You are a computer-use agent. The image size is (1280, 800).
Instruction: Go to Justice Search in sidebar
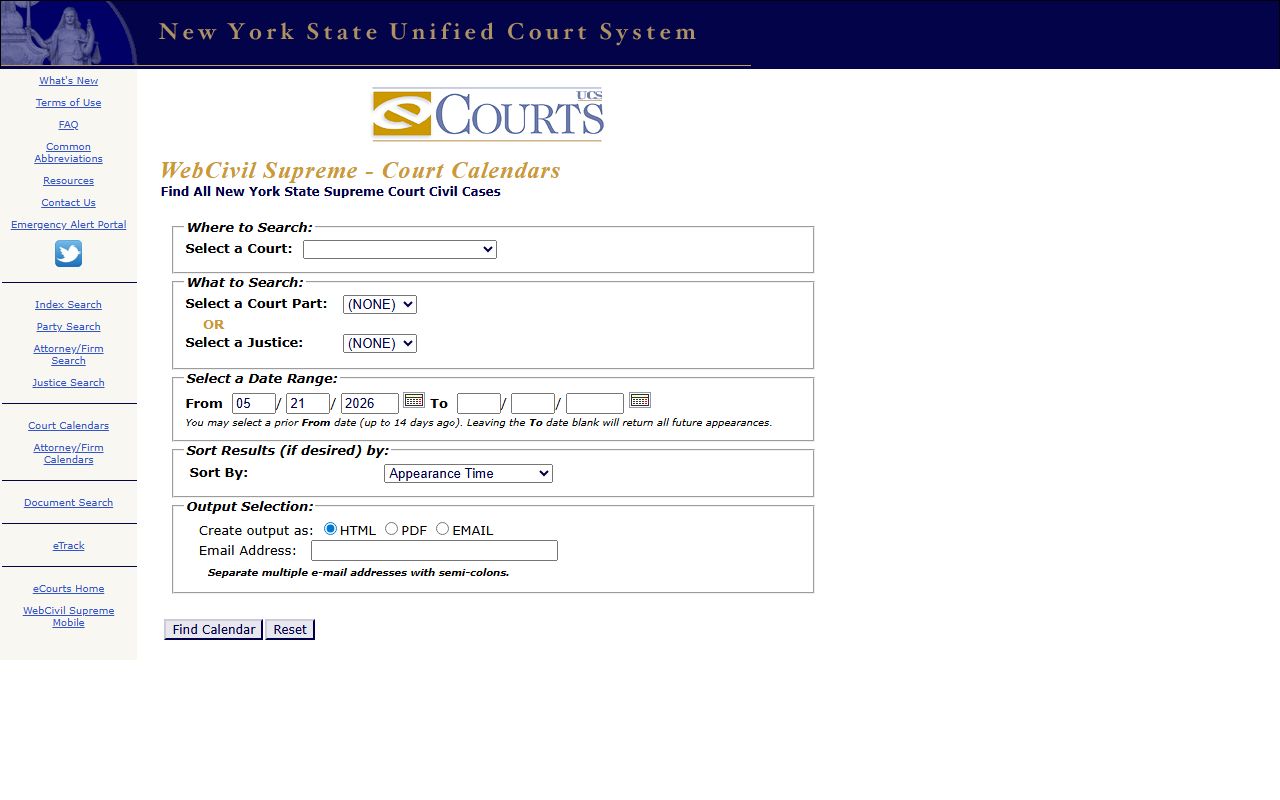pos(68,383)
